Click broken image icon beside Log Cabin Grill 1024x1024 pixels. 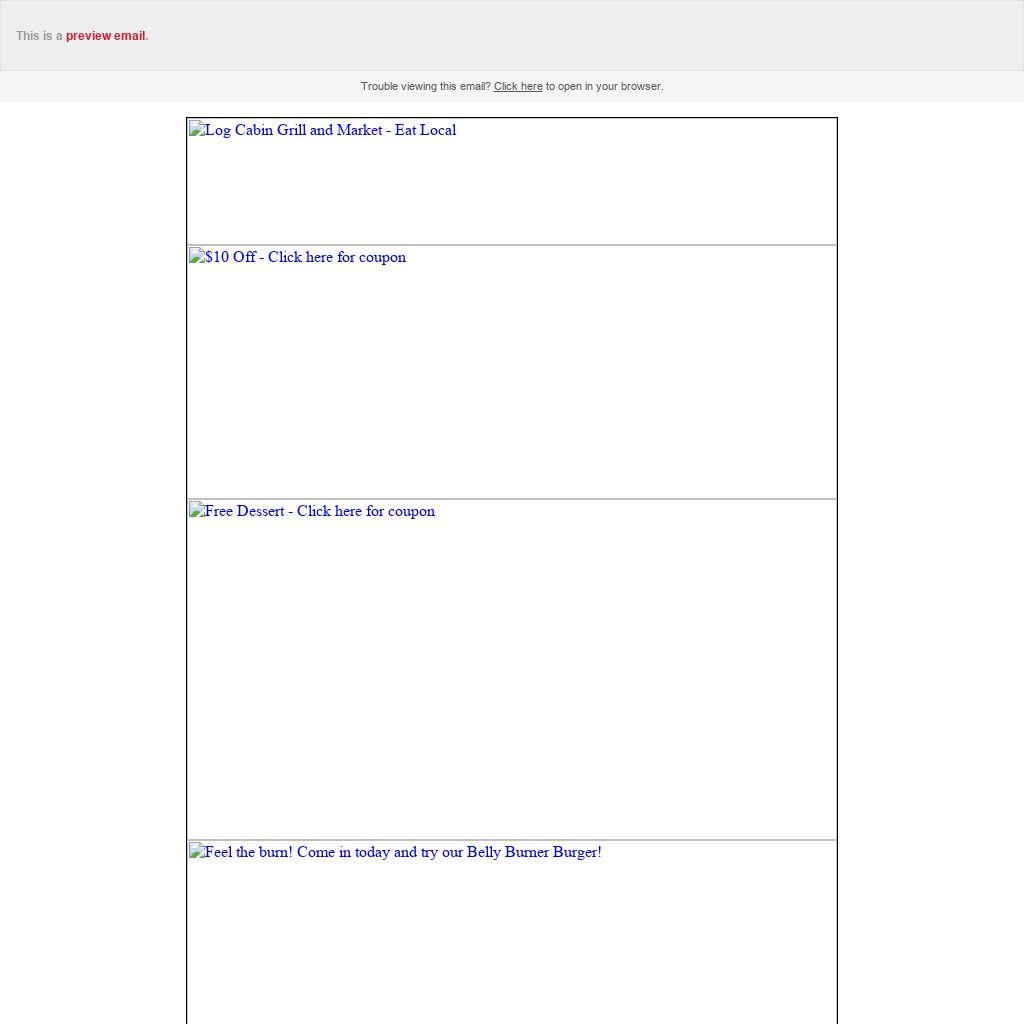(196, 130)
